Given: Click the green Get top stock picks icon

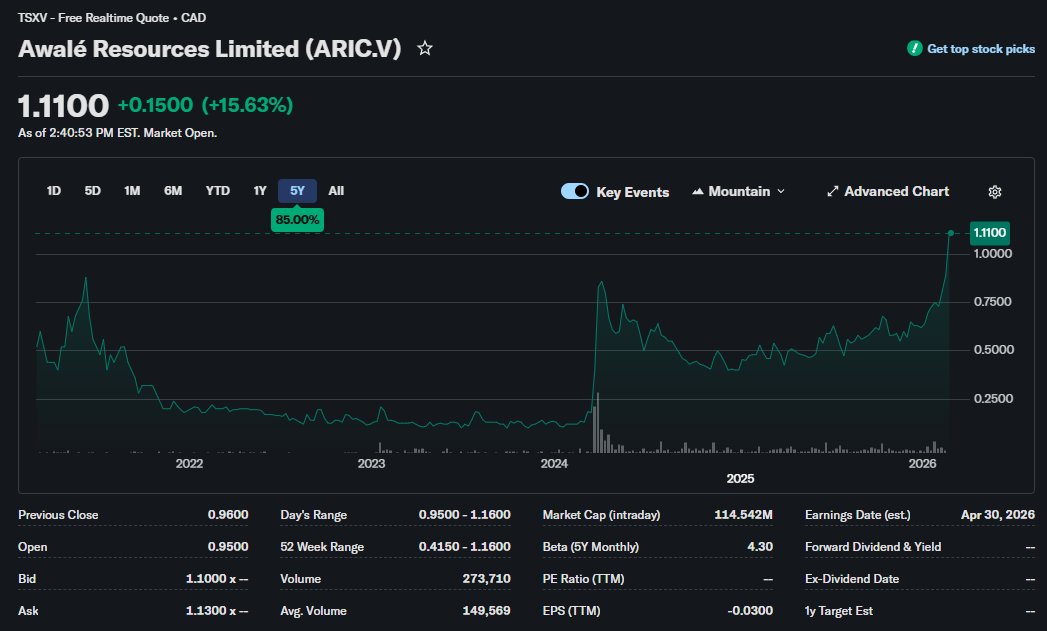Looking at the screenshot, I should tap(914, 48).
